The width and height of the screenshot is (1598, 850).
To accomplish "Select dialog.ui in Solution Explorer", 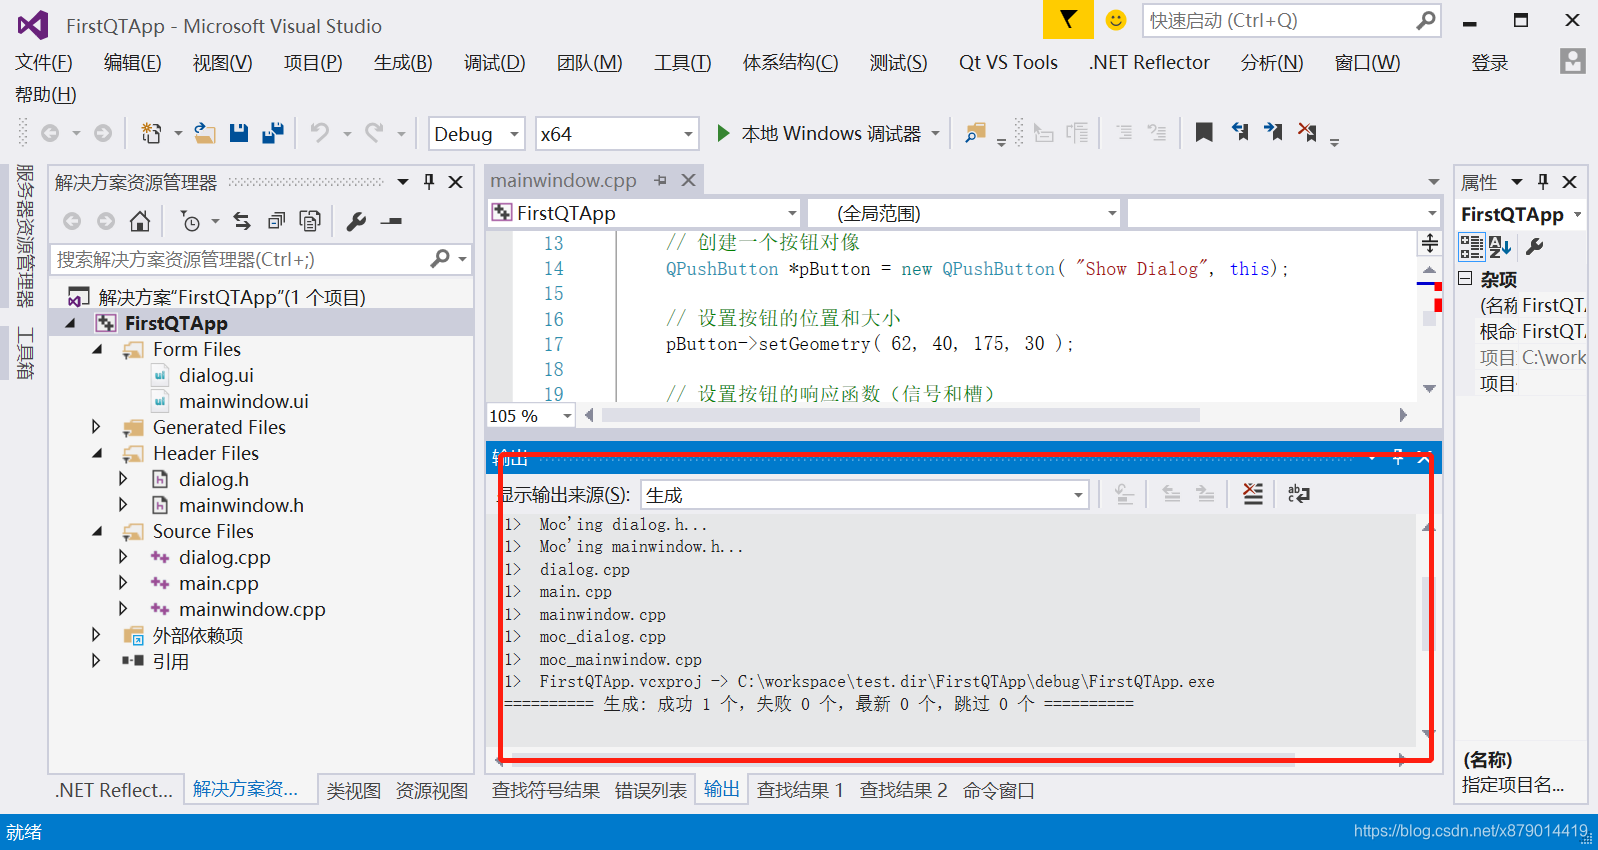I will click(x=216, y=375).
